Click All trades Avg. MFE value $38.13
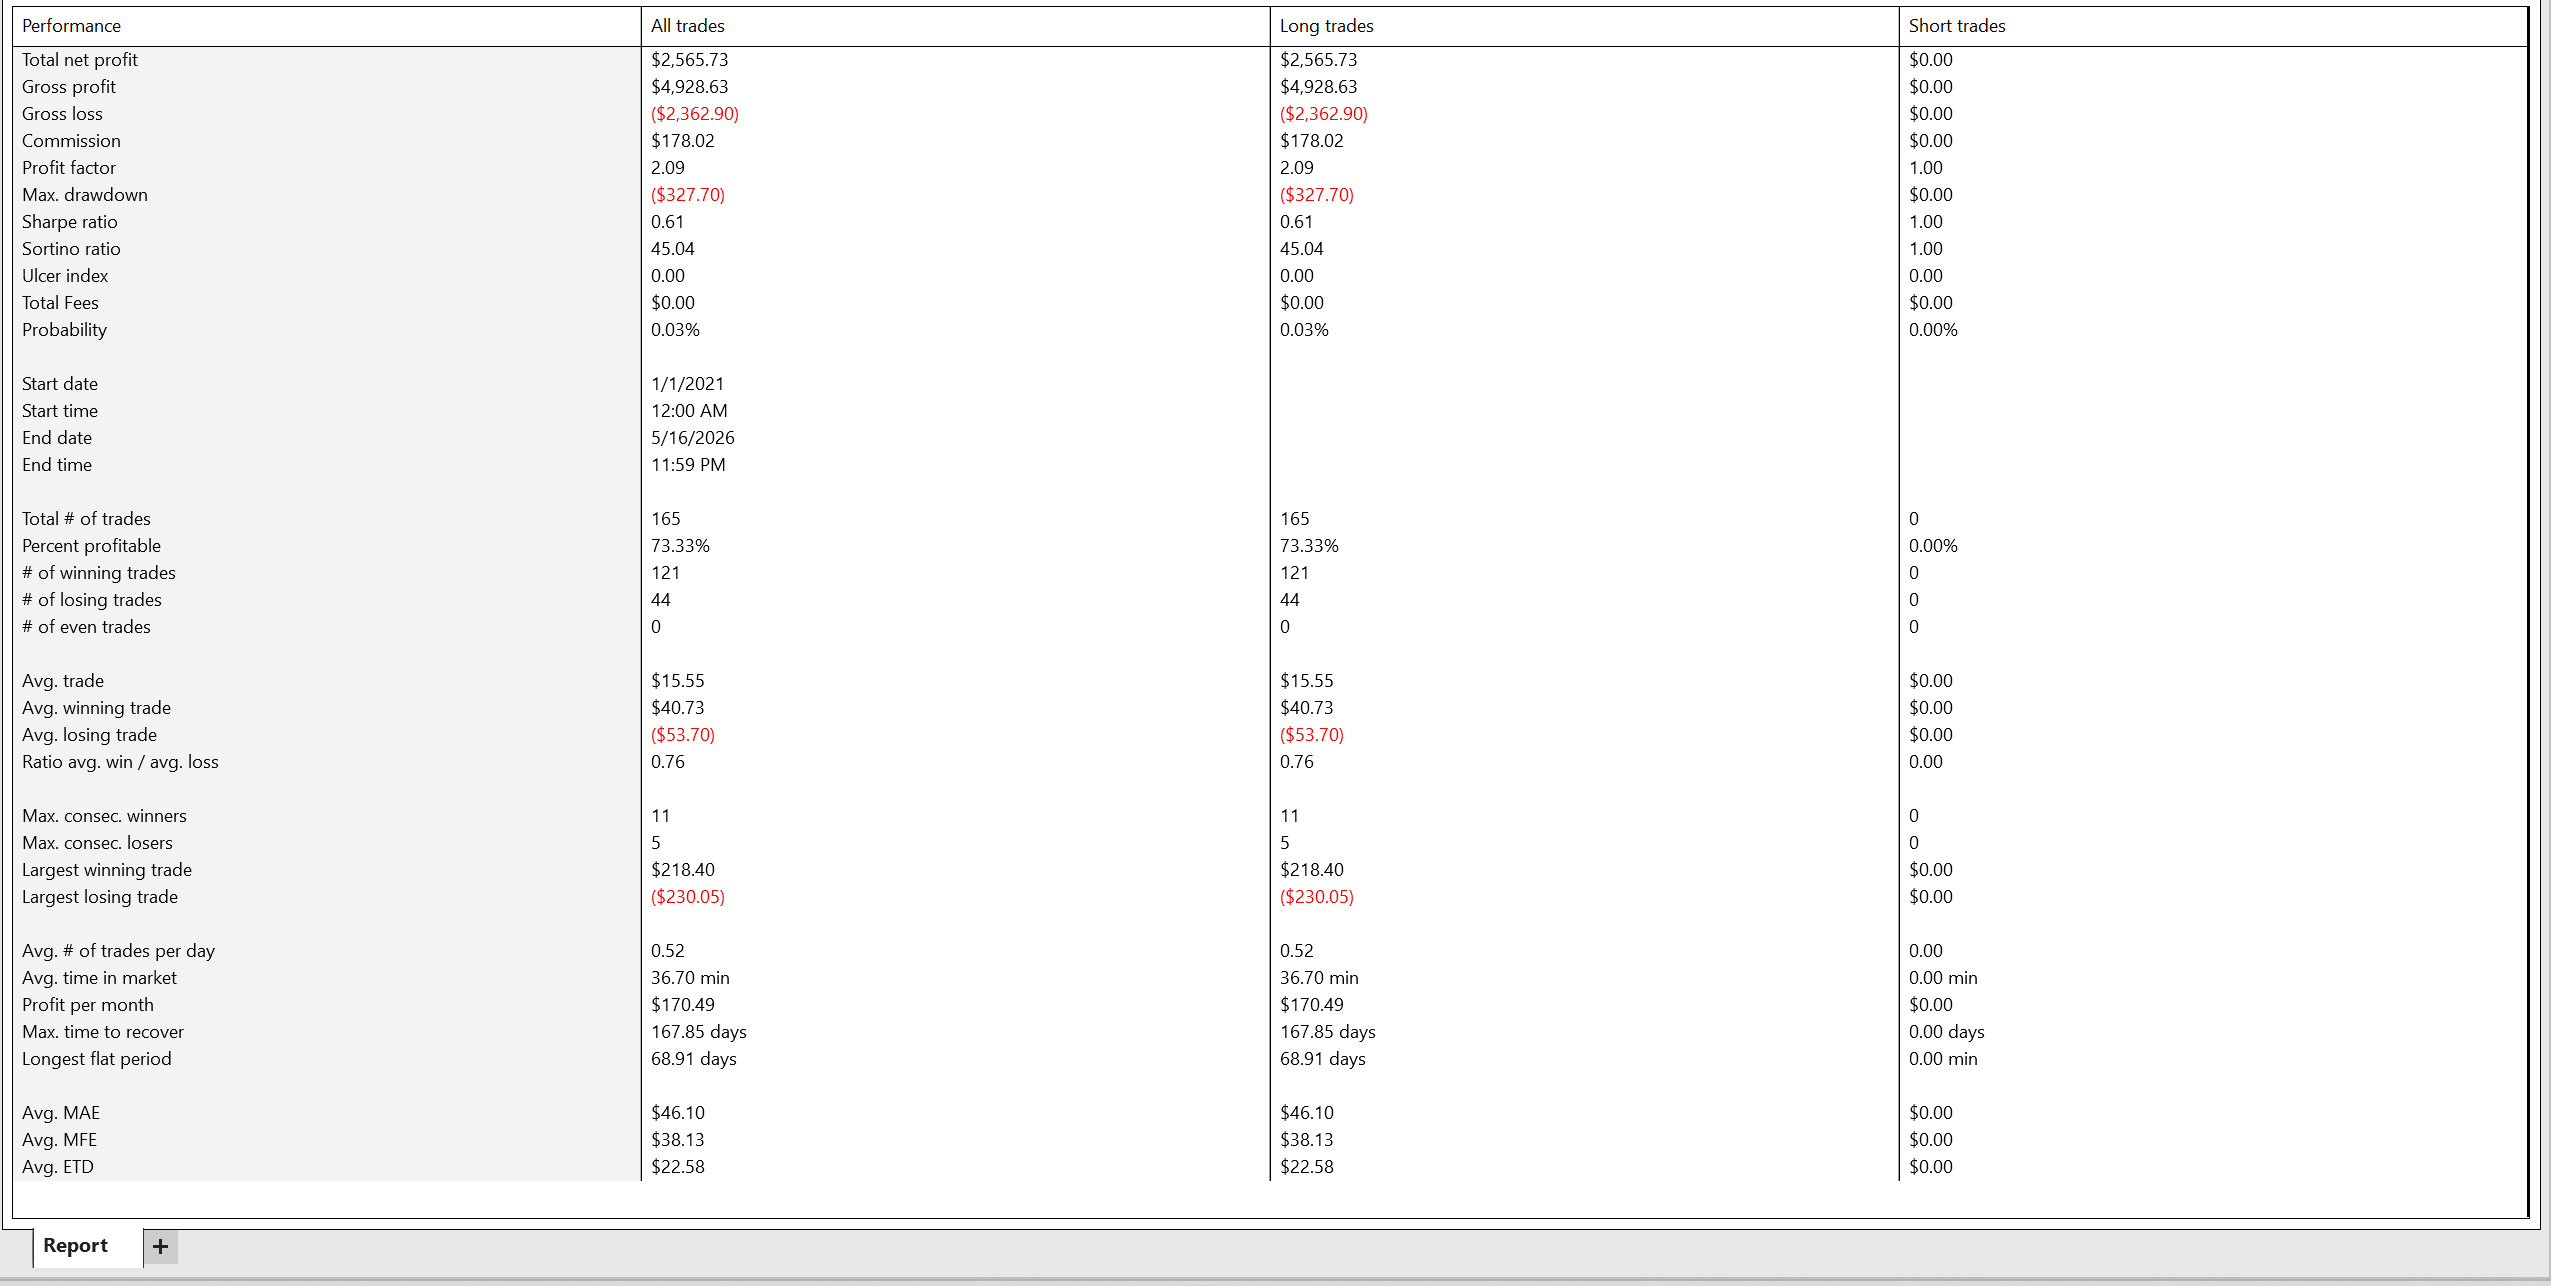 [678, 1140]
